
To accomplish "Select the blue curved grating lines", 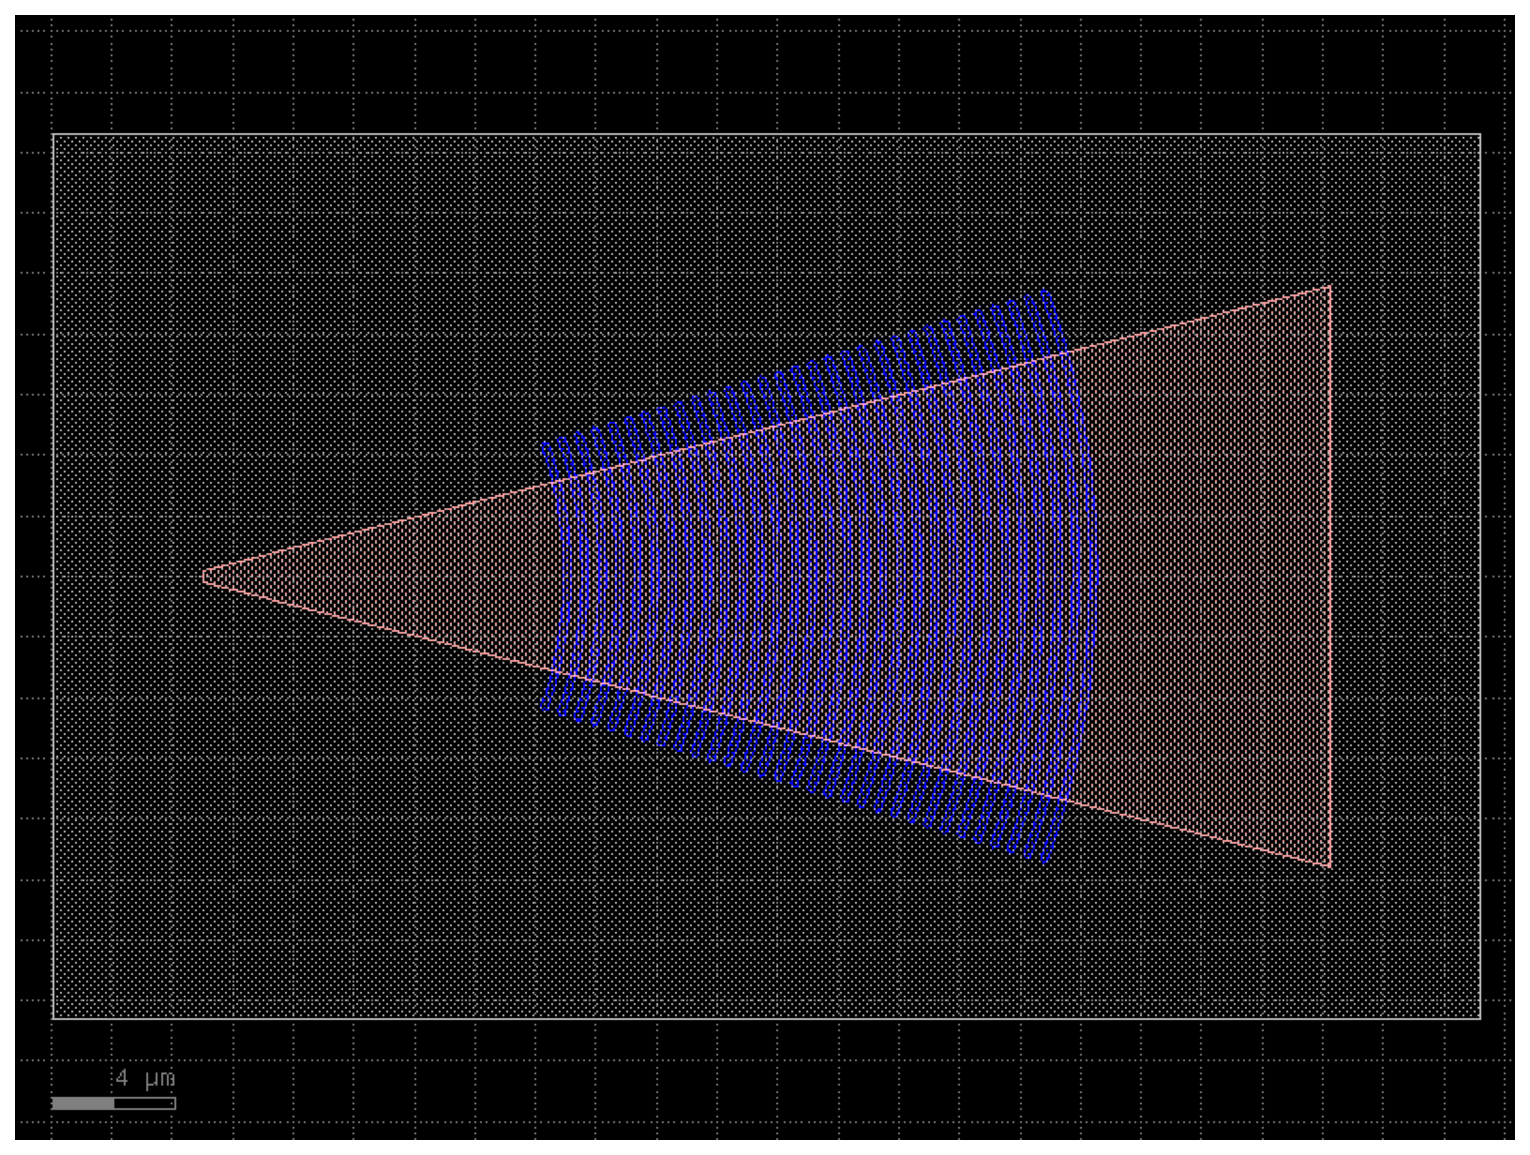I will pyautogui.click(x=820, y=576).
